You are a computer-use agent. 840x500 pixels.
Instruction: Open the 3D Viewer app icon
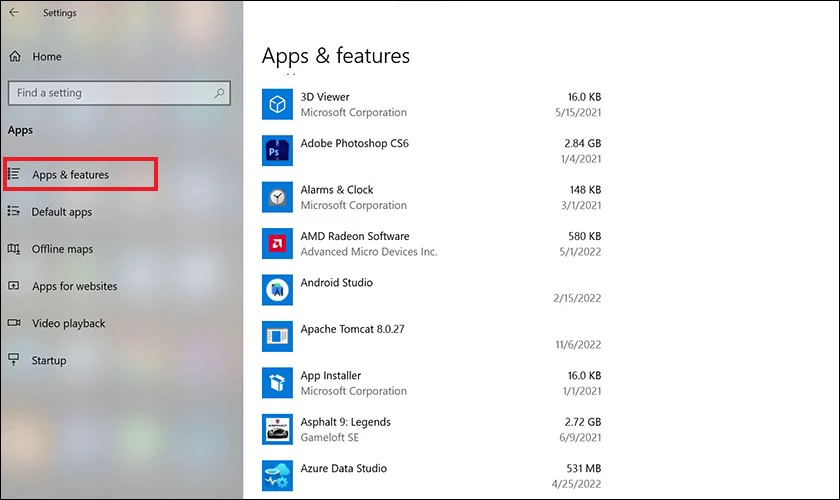277,104
